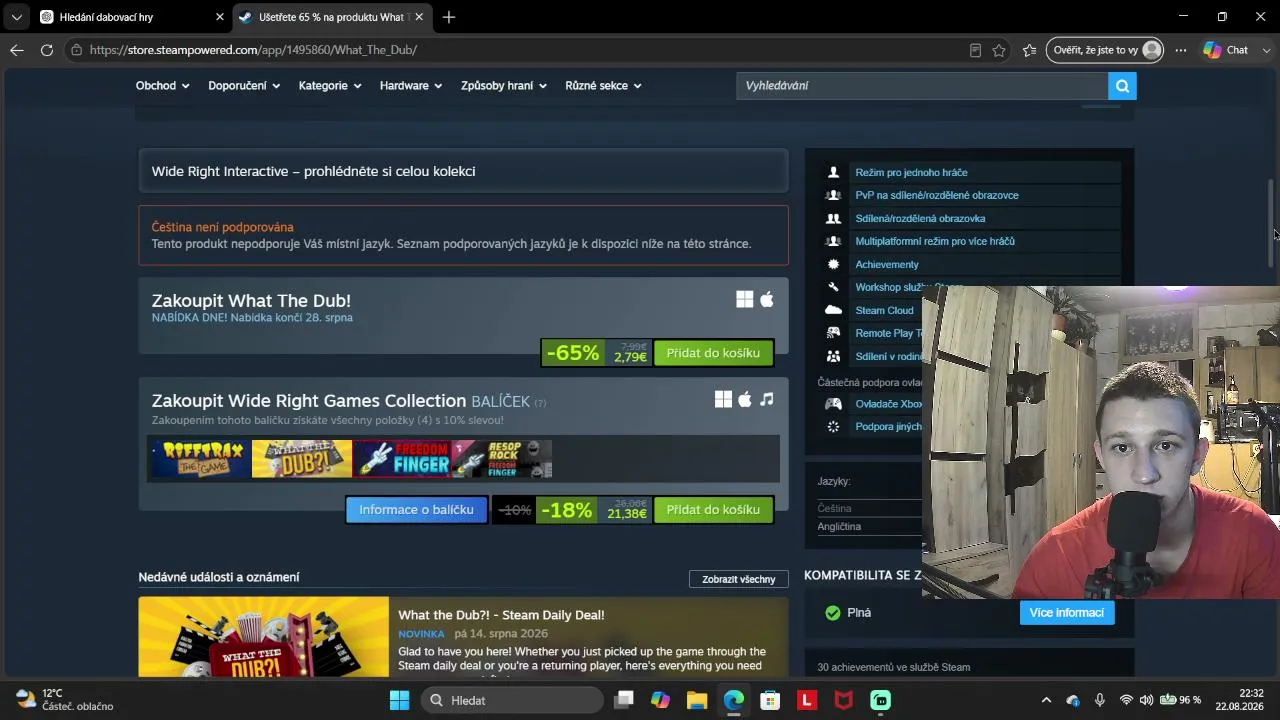Image resolution: width=1280 pixels, height=720 pixels.
Task: Click the PvP shared screen players icon
Action: [x=833, y=195]
